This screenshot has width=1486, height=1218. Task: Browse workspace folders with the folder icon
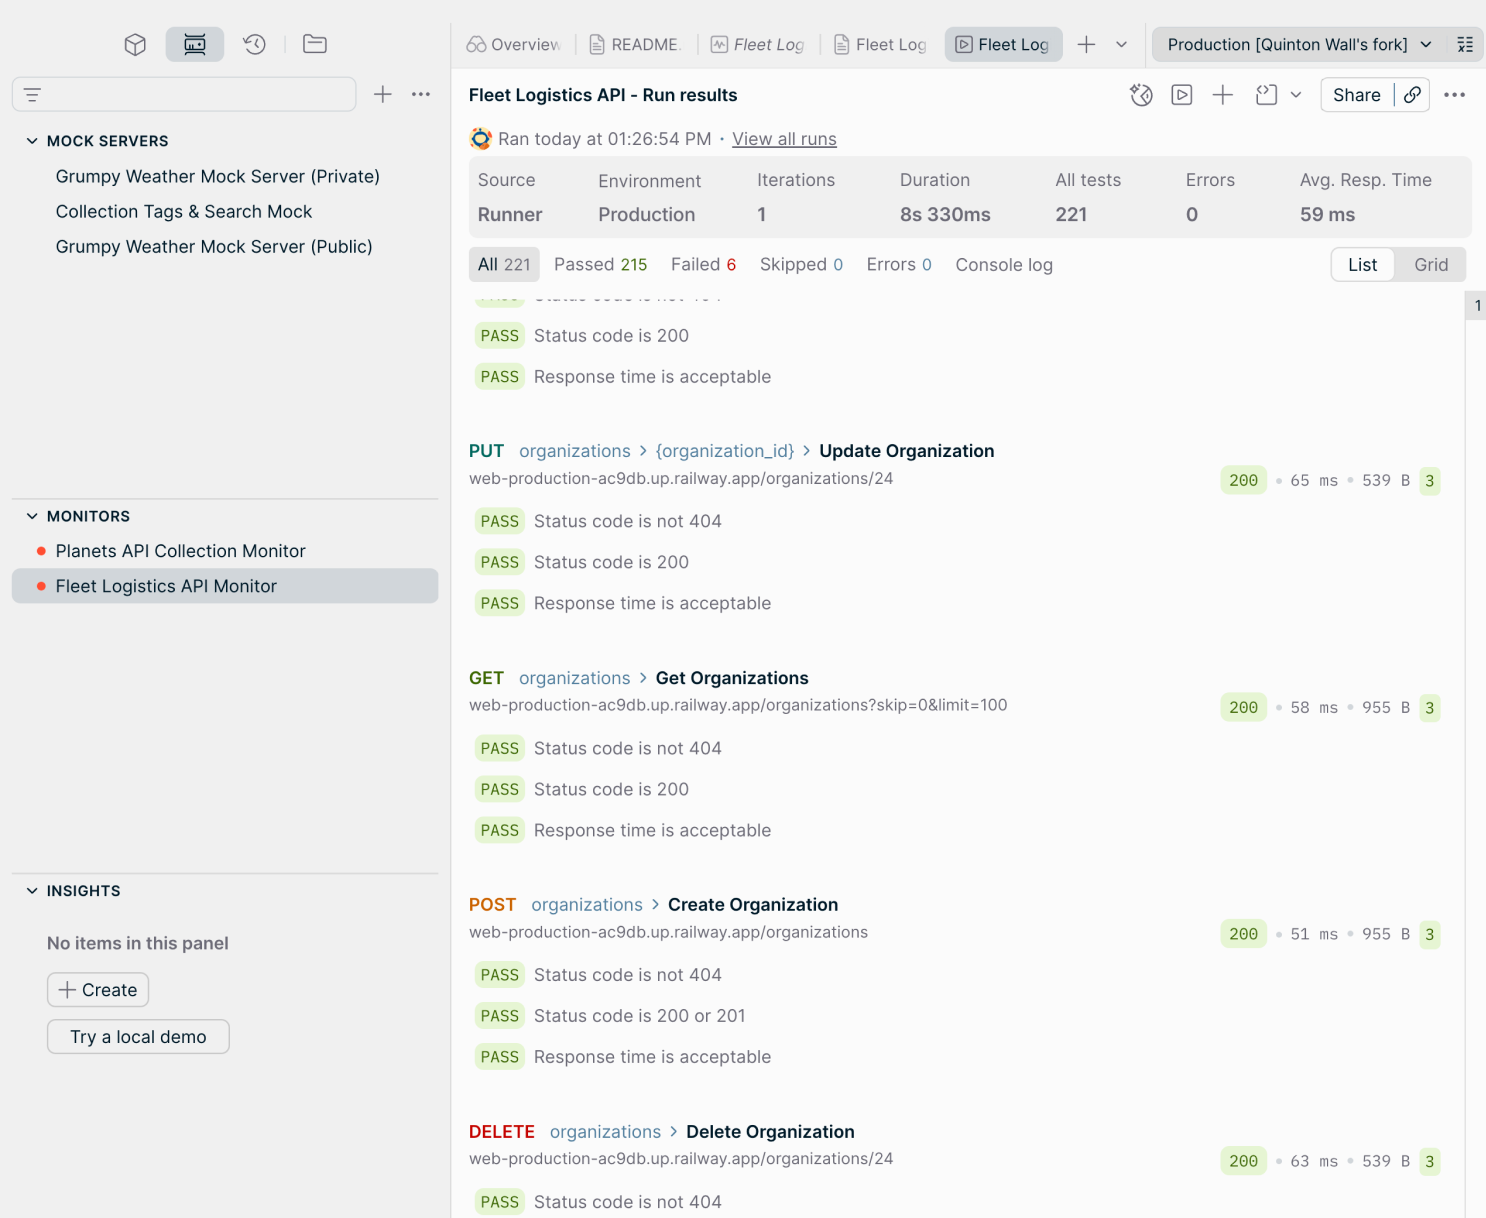click(x=314, y=44)
